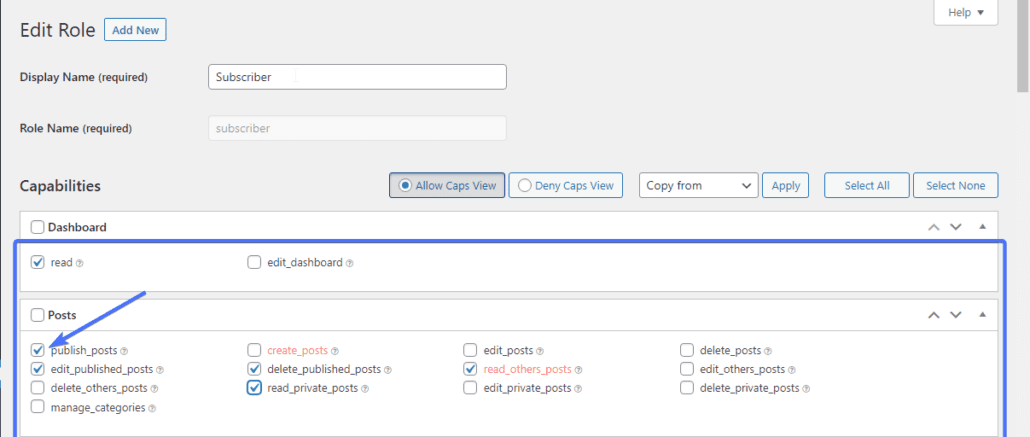The image size is (1030, 437).
Task: Enable edit_others_posts capability
Action: pos(686,369)
